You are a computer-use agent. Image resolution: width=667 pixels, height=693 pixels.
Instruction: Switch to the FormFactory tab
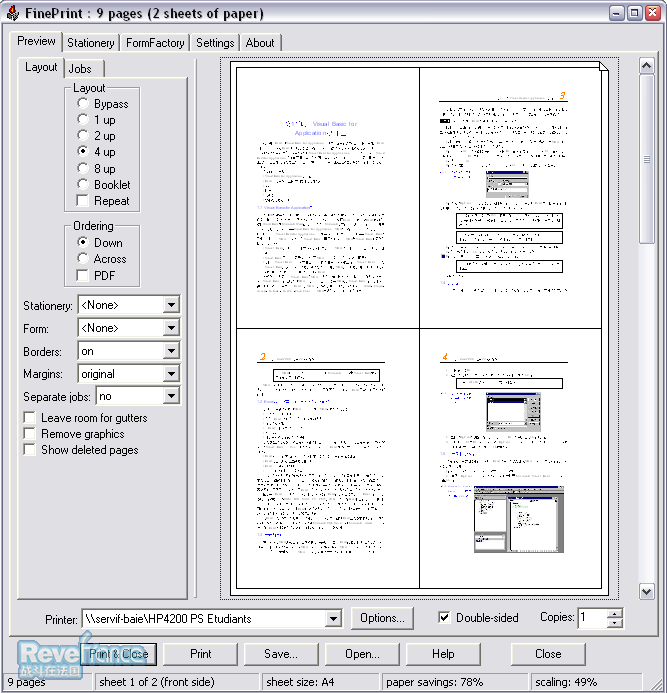(155, 43)
